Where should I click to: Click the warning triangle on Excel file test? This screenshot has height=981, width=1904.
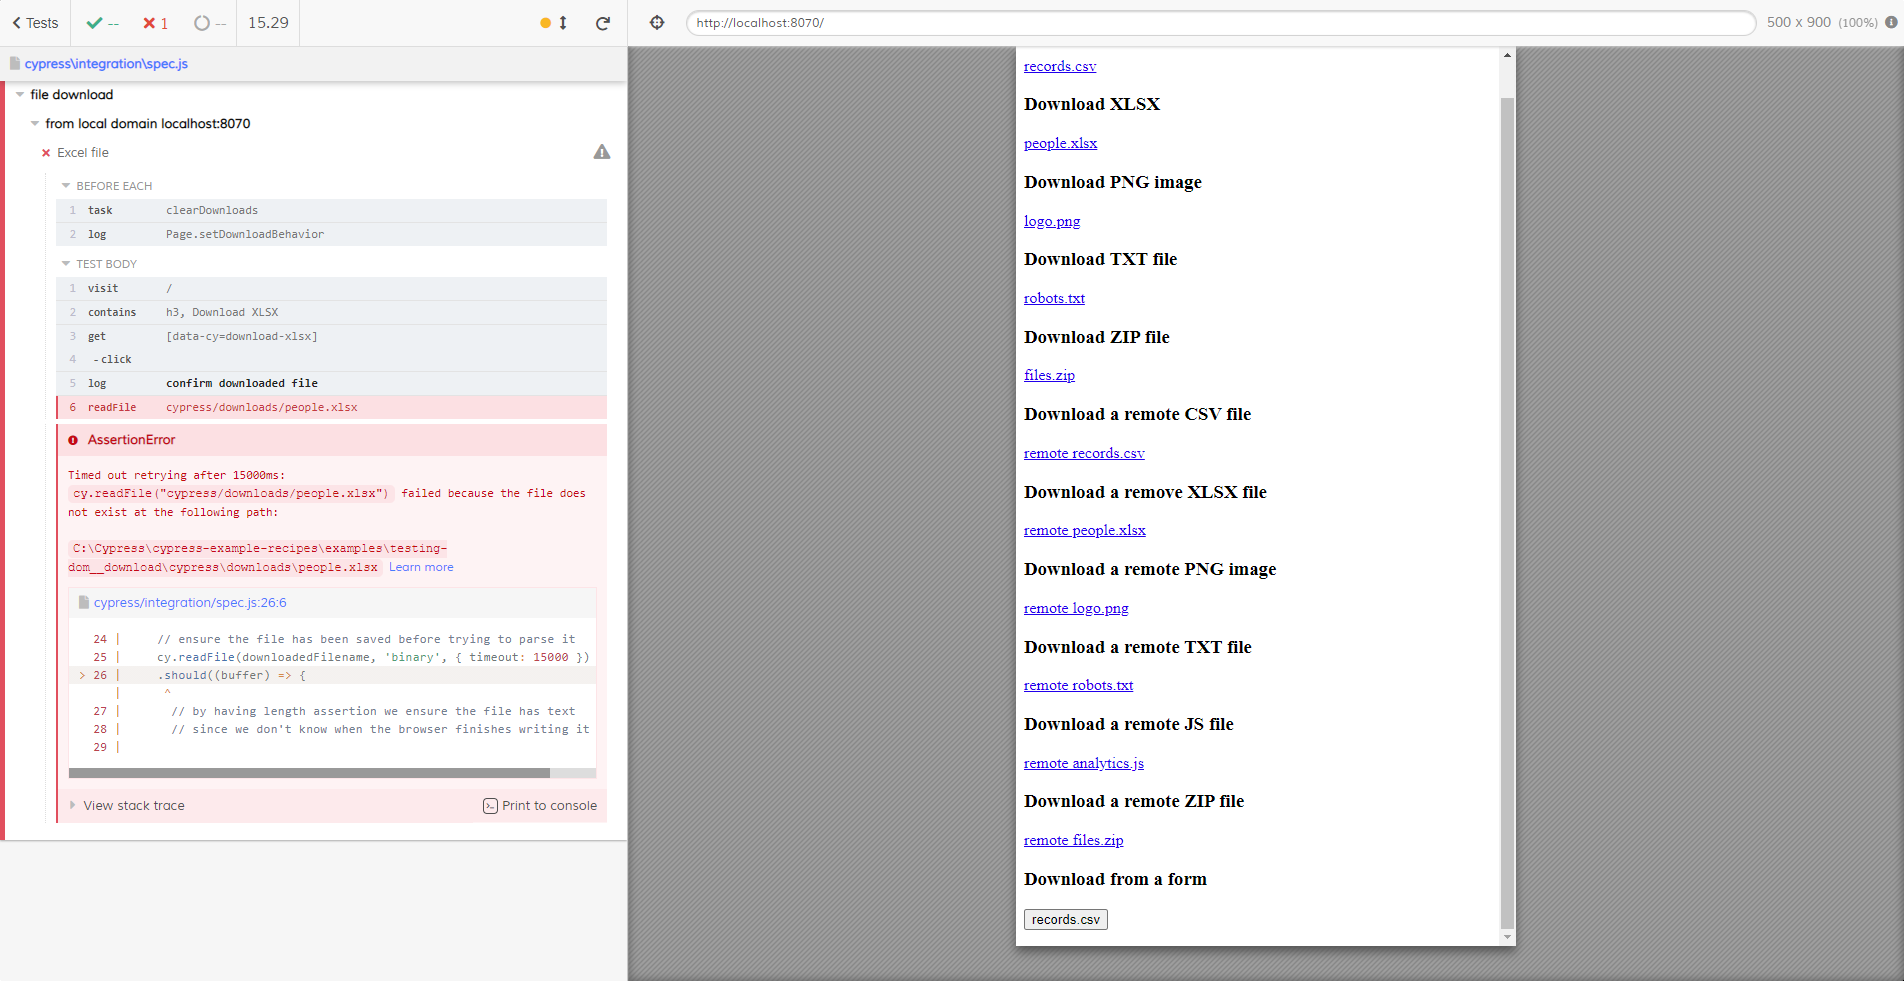tap(602, 152)
